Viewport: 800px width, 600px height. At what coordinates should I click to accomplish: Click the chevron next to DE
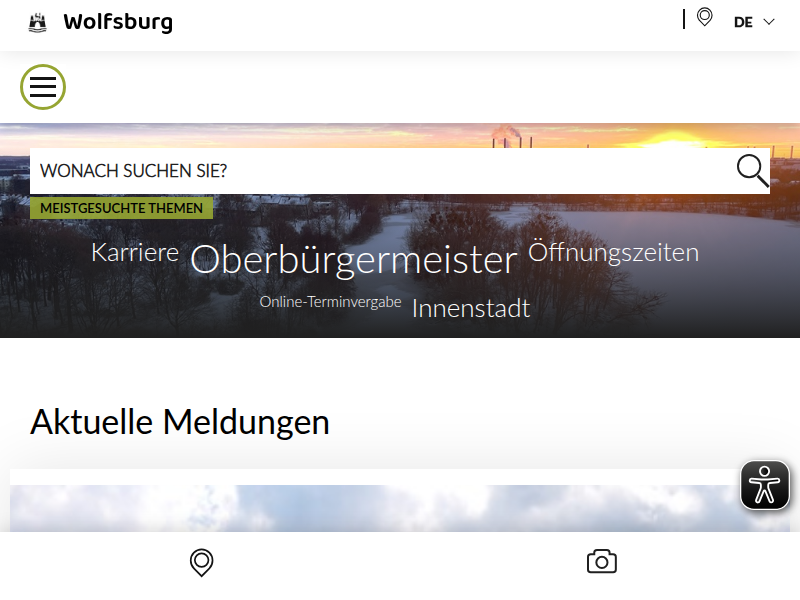[x=769, y=22]
